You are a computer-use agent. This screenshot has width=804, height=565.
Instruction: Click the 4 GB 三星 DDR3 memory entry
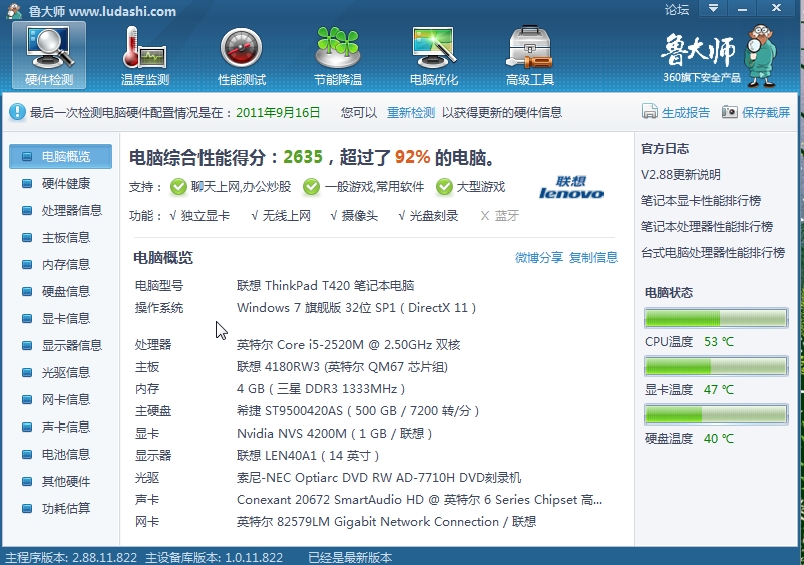[321, 389]
